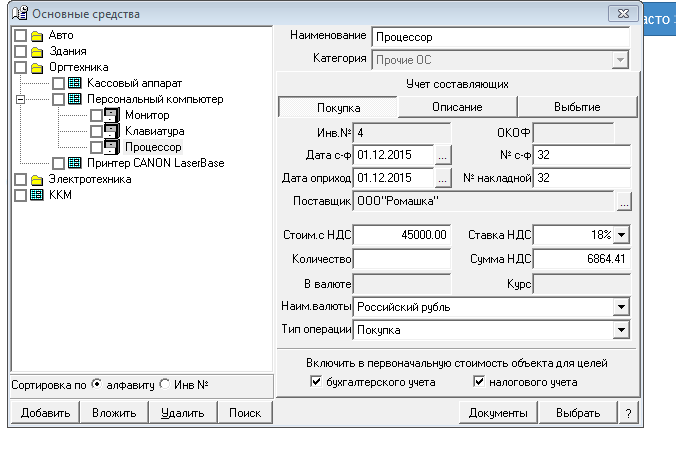Screen dimensions: 676x471
Task: Click the component icon beside Процессор
Action: pos(112,147)
